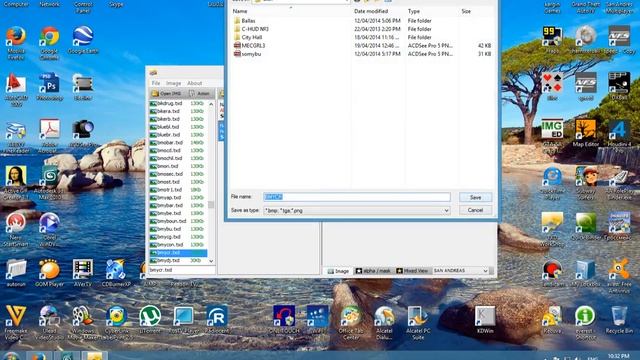This screenshot has width=640, height=360.
Task: Open the Image menu in the TXD tool window
Action: point(173,83)
